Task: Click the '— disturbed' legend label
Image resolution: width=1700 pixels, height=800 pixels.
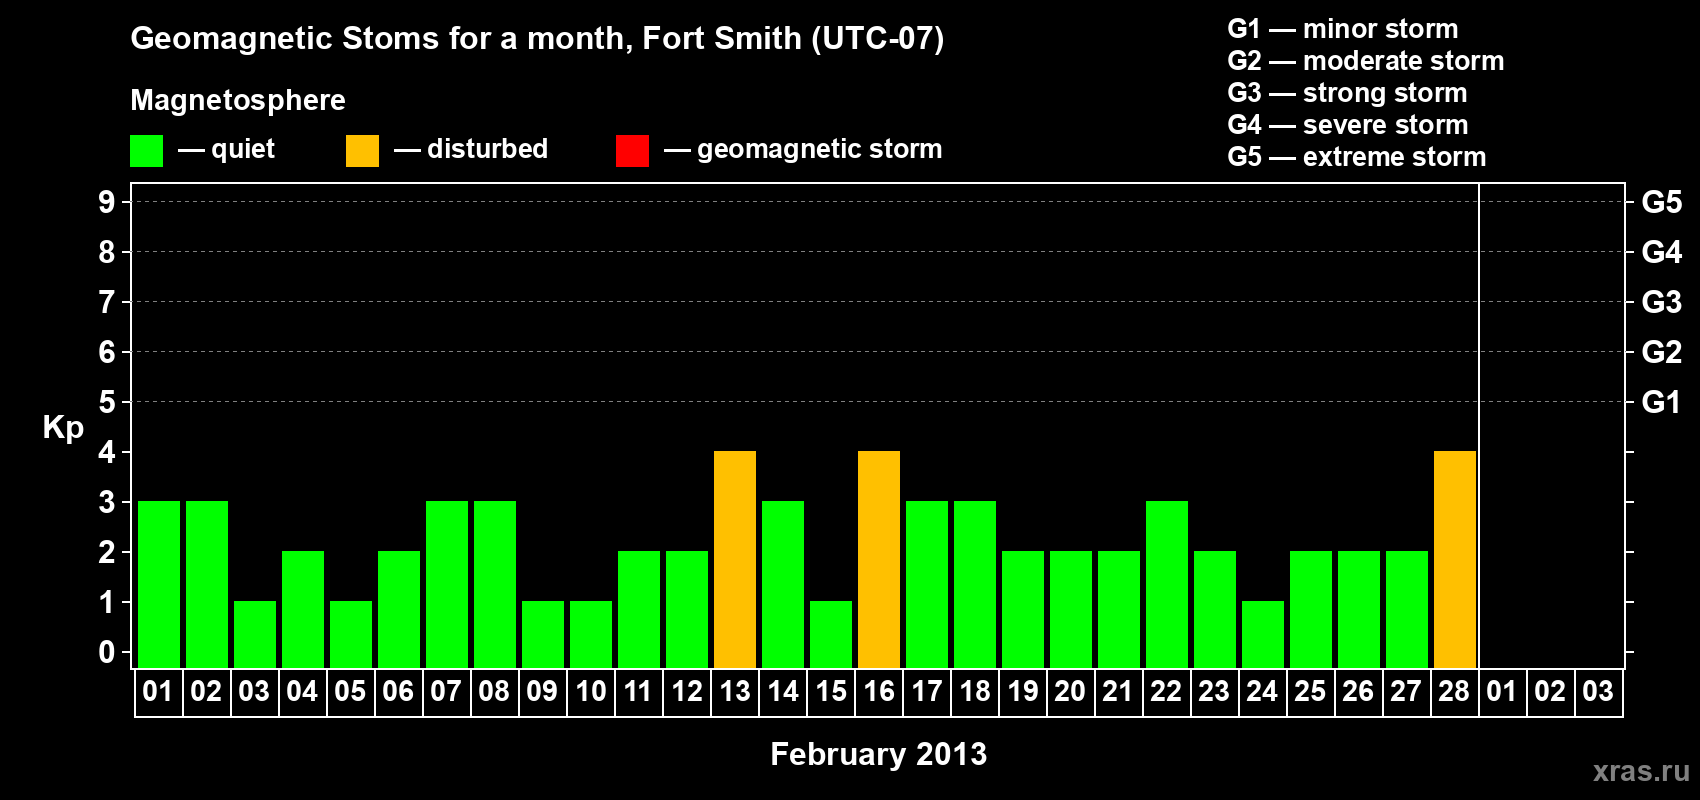Action: coord(471,149)
